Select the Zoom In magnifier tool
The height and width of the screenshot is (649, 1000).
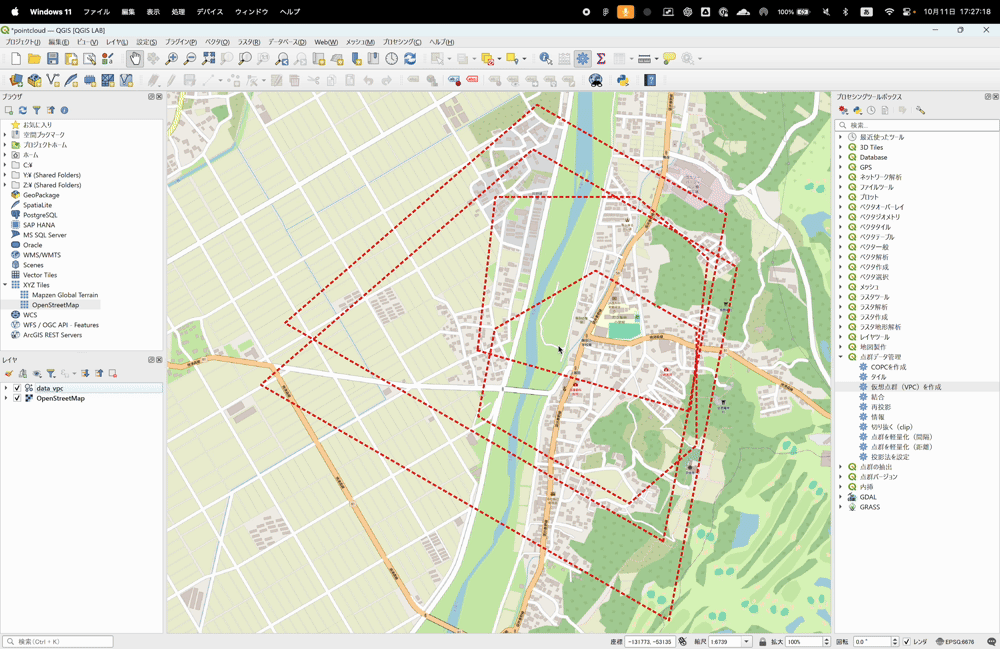pyautogui.click(x=172, y=59)
